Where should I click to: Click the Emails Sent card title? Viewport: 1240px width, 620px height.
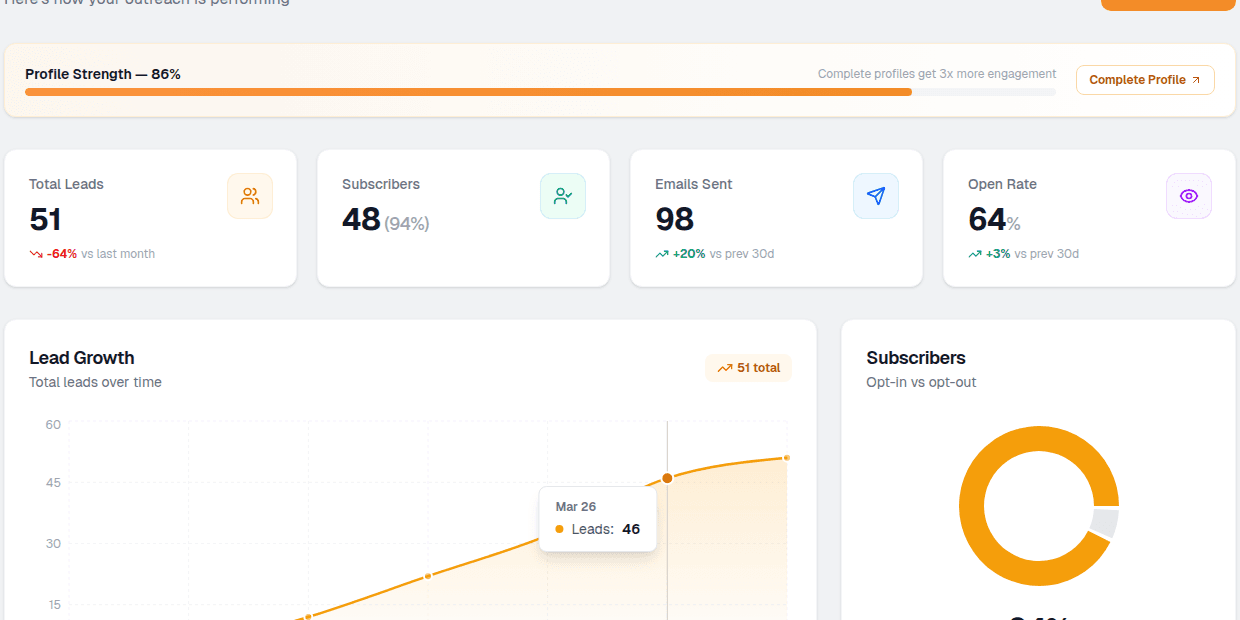click(x=694, y=184)
